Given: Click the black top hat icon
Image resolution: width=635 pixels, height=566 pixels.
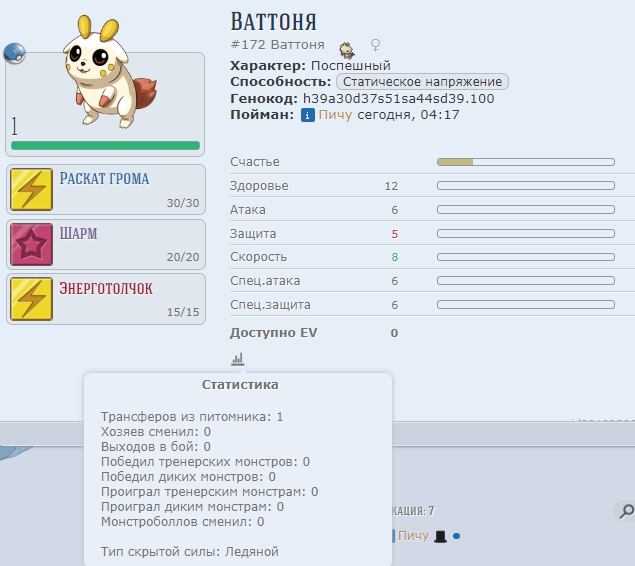Looking at the screenshot, I should click(440, 536).
